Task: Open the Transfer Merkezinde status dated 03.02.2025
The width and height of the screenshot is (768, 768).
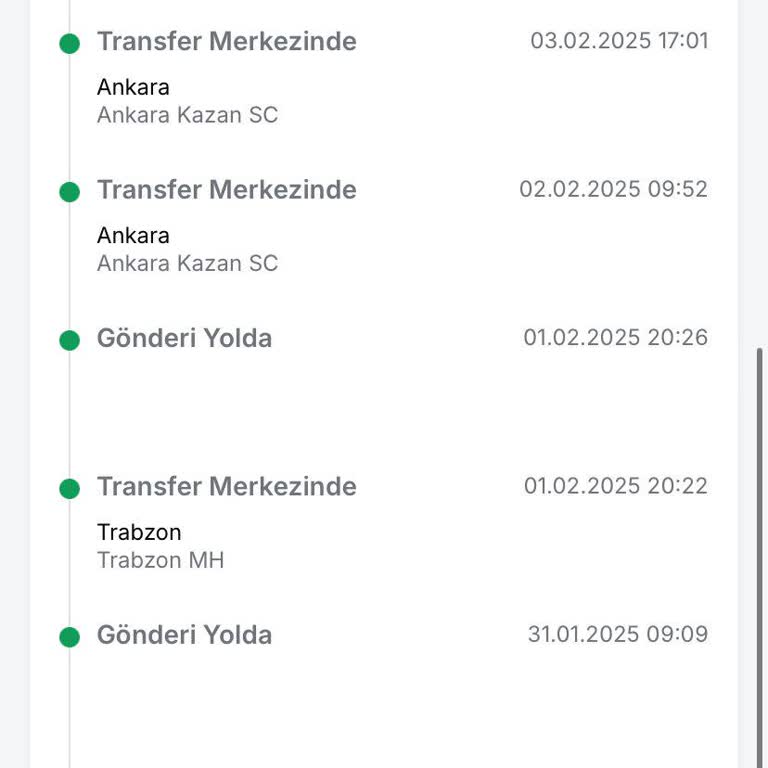Action: [x=226, y=42]
